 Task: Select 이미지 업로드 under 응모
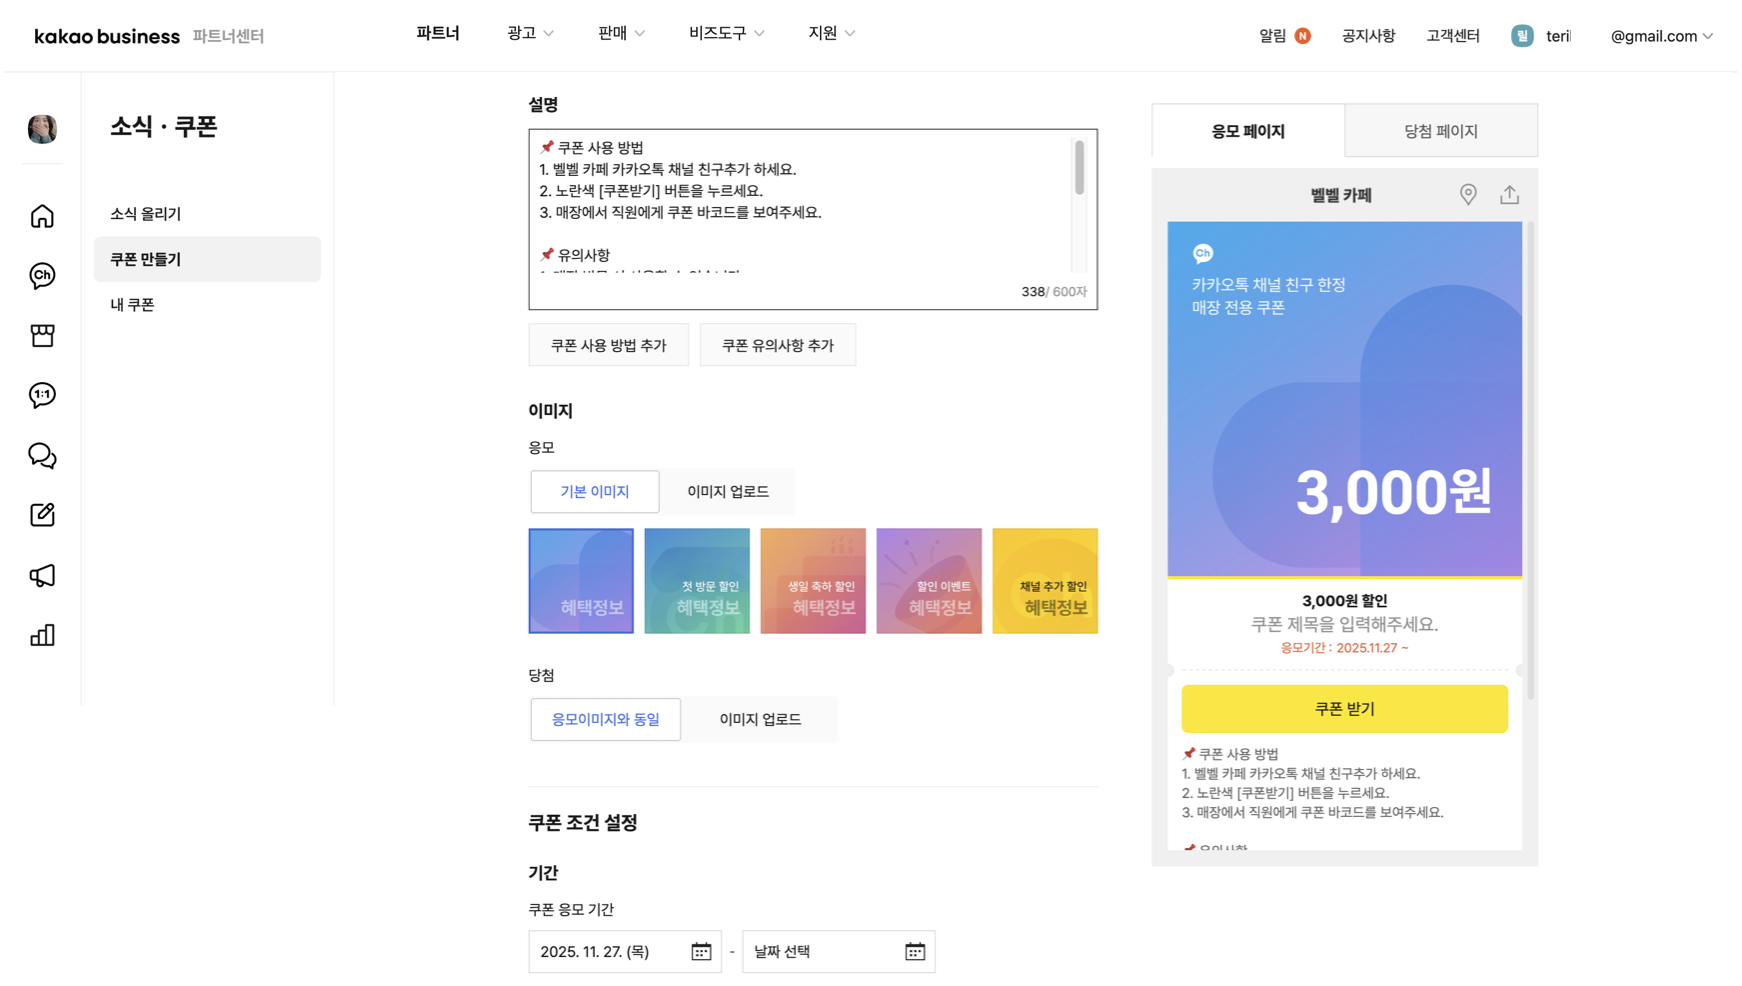(727, 491)
